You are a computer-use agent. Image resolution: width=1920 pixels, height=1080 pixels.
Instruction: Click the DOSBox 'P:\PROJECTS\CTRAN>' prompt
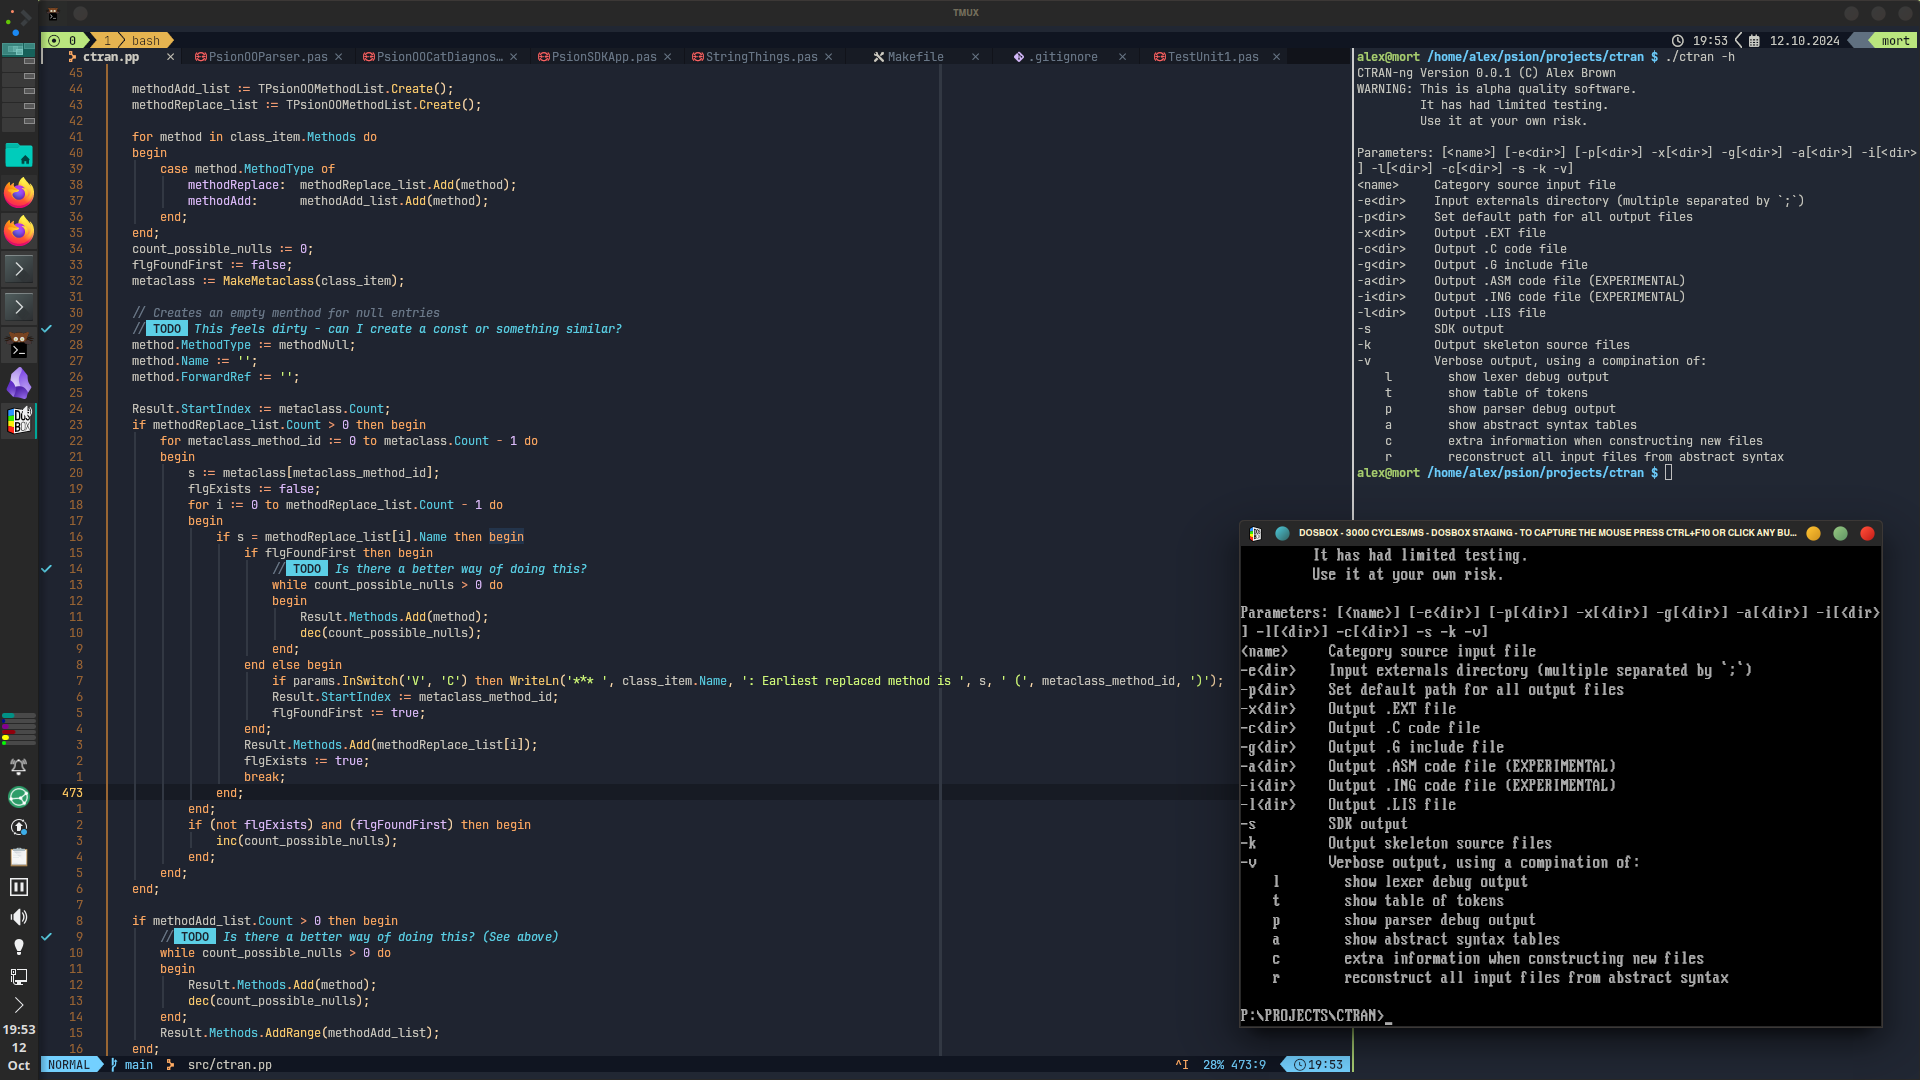[x=1312, y=1015]
